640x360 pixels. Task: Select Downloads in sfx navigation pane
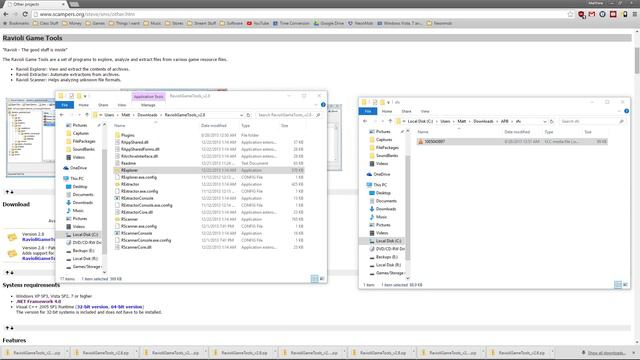click(383, 209)
